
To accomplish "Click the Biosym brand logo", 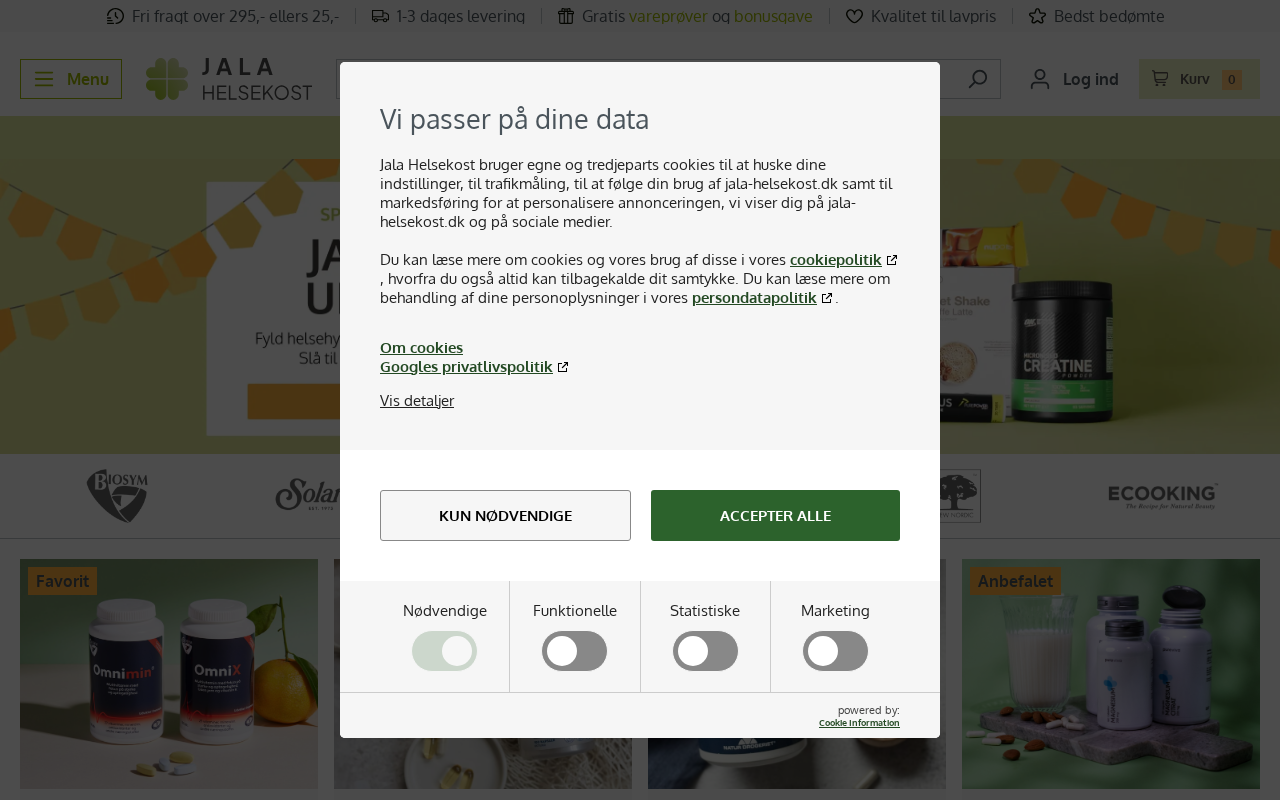I will pos(117,496).
